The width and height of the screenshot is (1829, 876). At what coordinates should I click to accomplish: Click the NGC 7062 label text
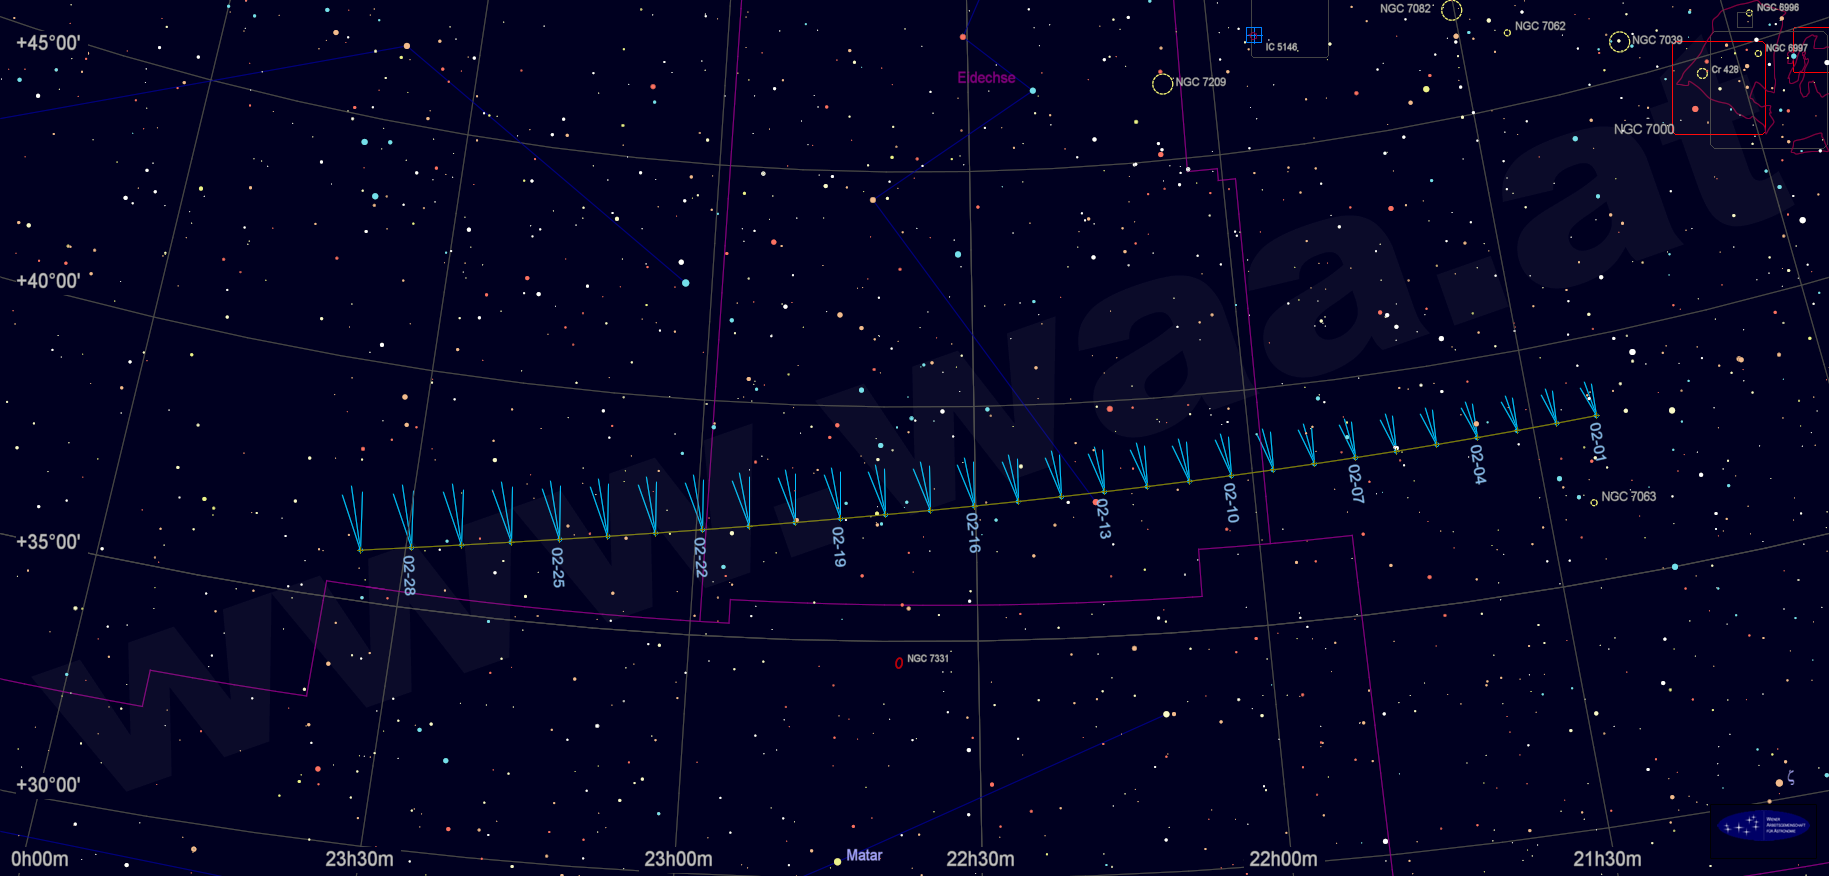tap(1540, 26)
